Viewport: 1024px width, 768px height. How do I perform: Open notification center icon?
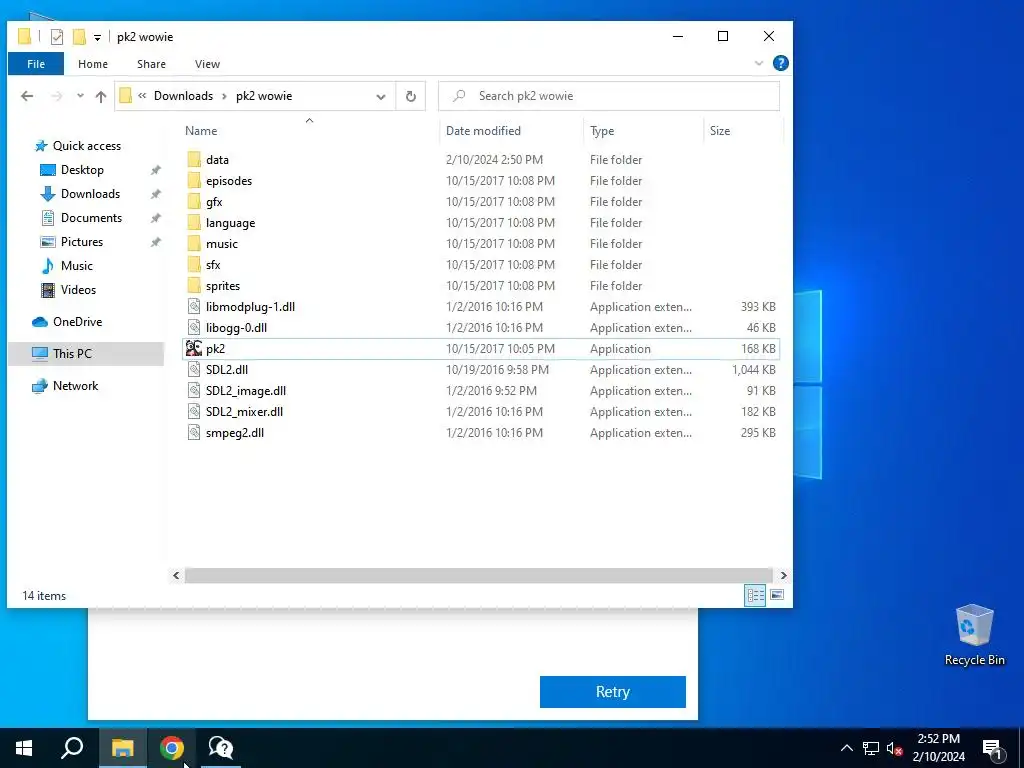(x=992, y=748)
